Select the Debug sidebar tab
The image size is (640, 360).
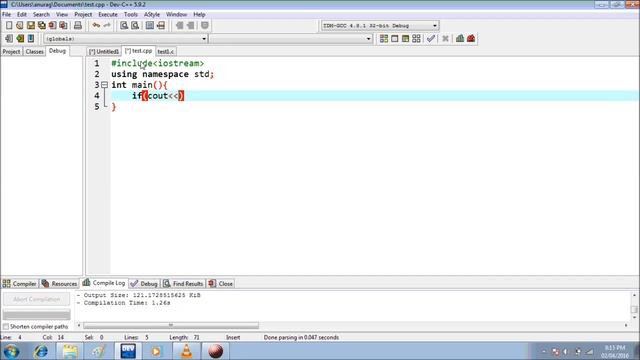(x=57, y=51)
